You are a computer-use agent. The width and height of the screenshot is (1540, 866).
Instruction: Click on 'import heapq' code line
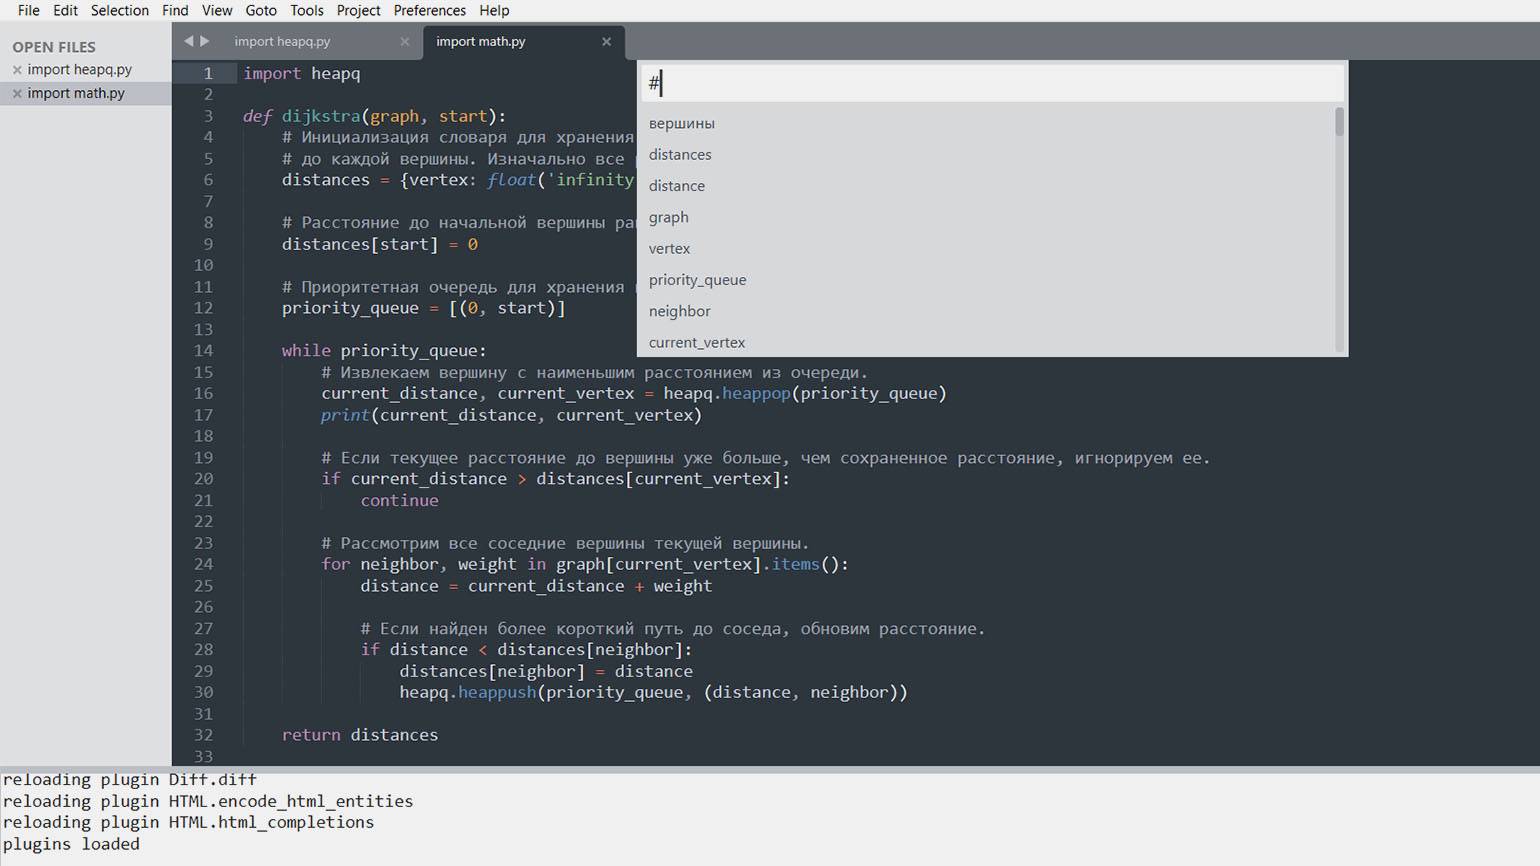(x=302, y=73)
